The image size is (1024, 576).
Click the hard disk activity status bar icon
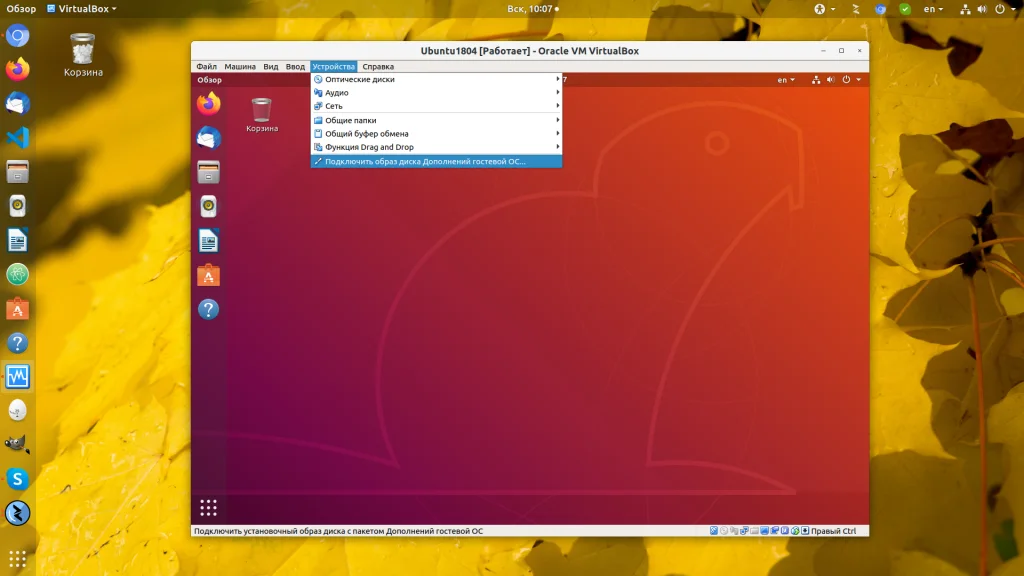click(714, 531)
